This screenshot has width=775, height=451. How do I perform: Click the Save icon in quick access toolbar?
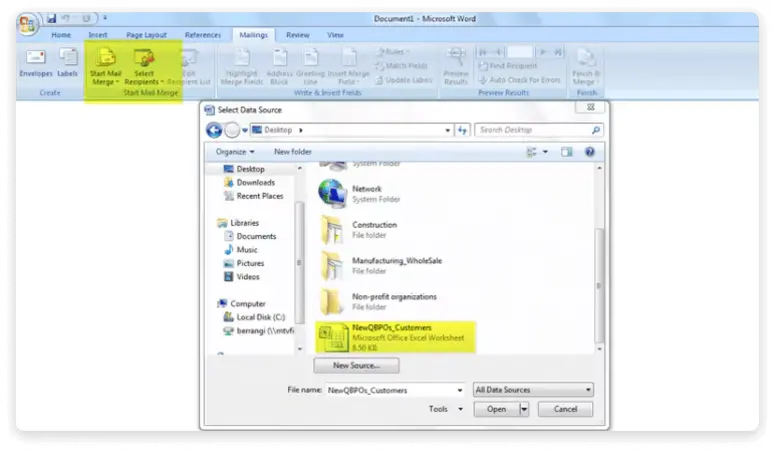pos(51,18)
